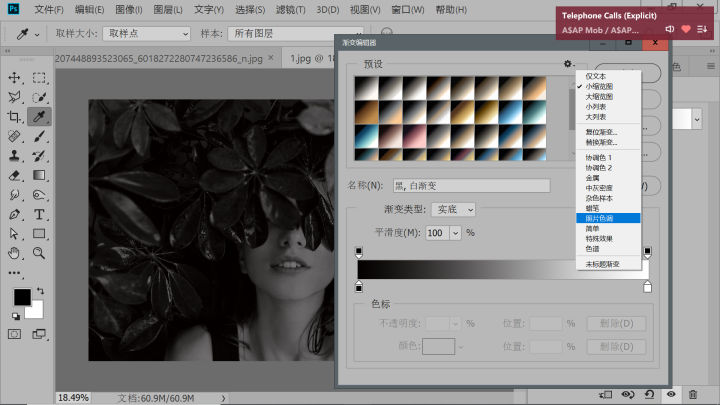Select the Eyedropper tool in toolbox
The image size is (720, 405).
(x=41, y=116)
